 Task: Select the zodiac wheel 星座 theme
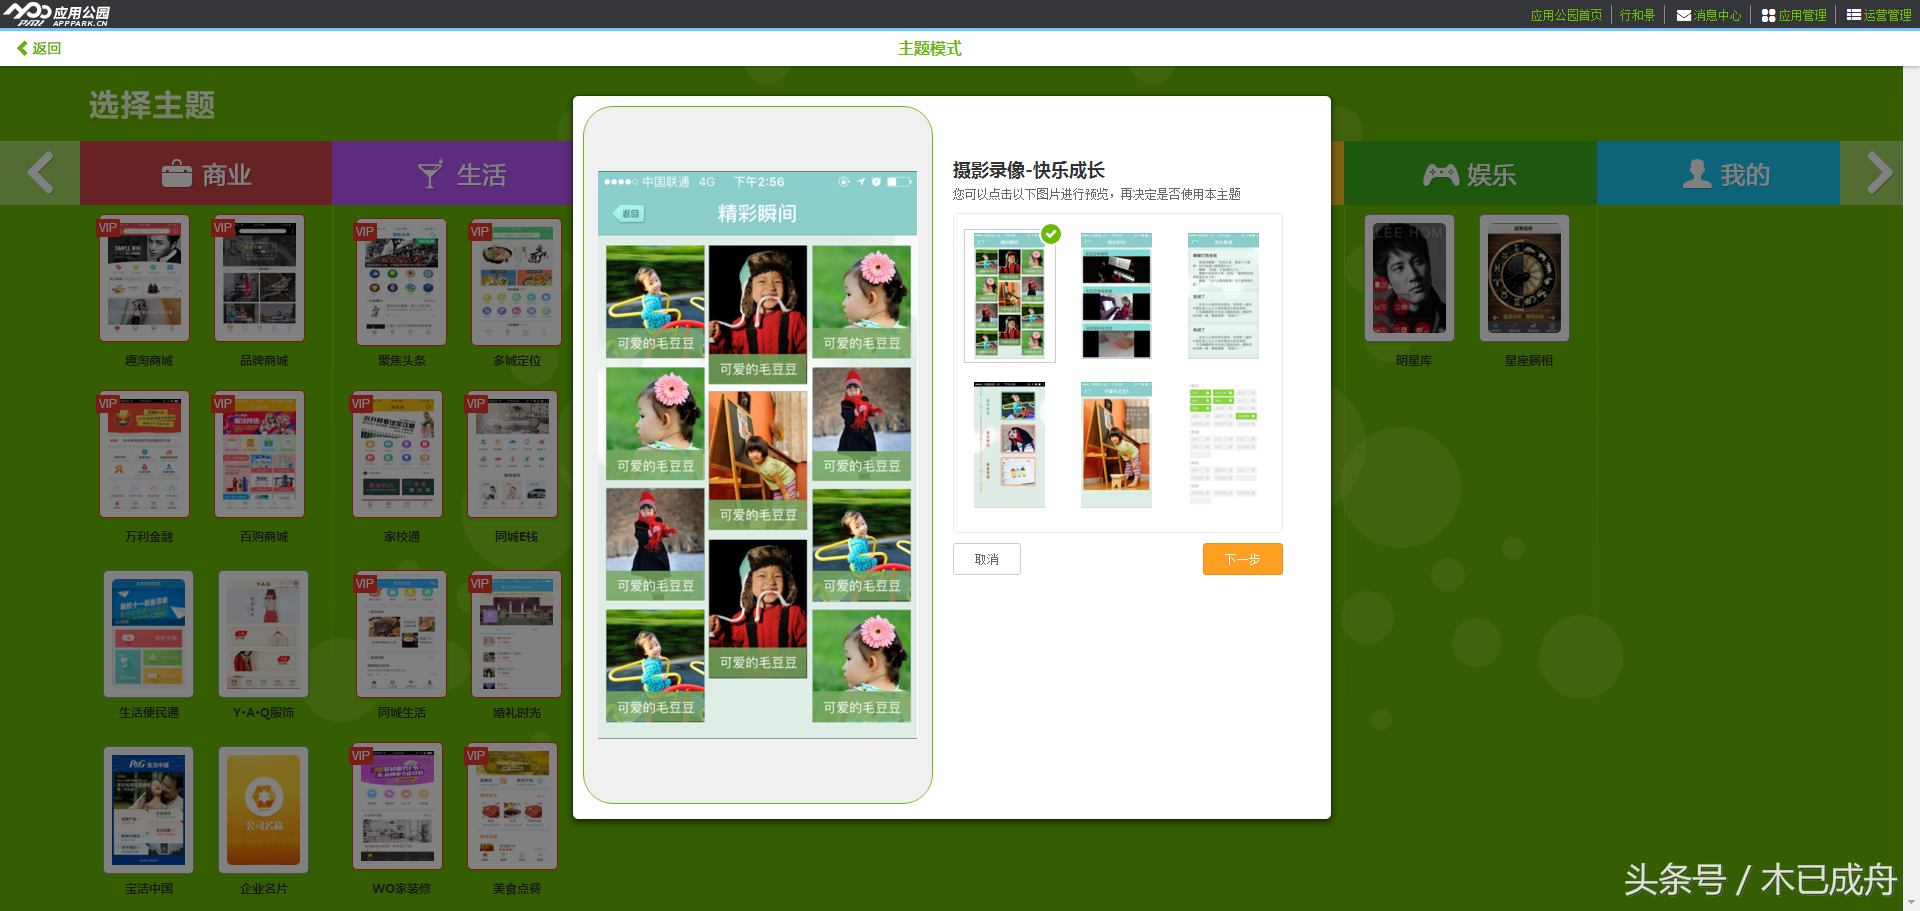click(x=1524, y=279)
